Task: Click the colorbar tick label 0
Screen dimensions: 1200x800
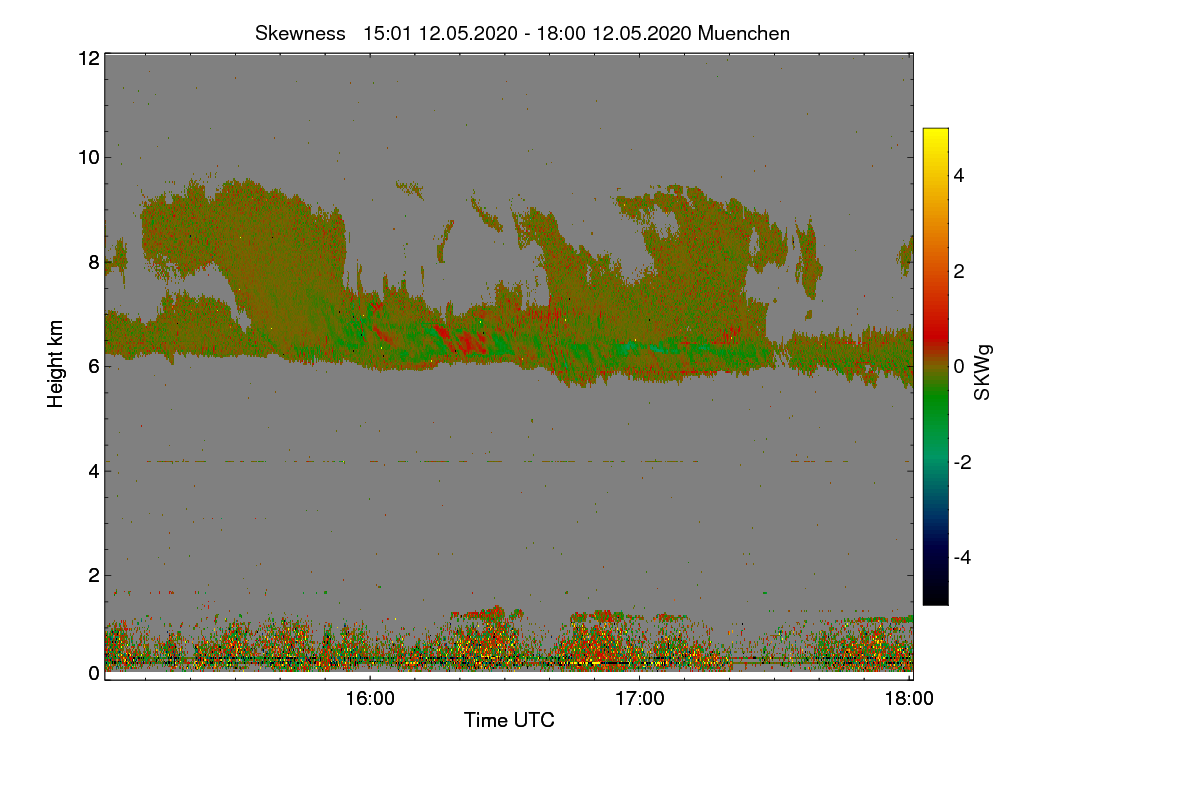Action: point(961,366)
